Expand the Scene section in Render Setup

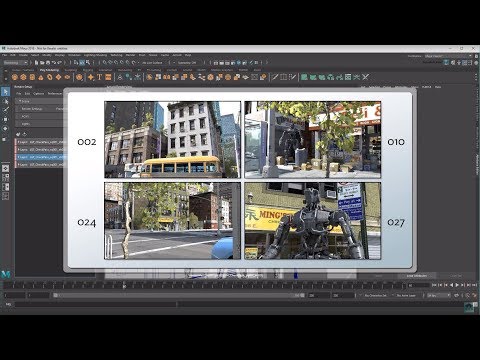[x=40, y=101]
